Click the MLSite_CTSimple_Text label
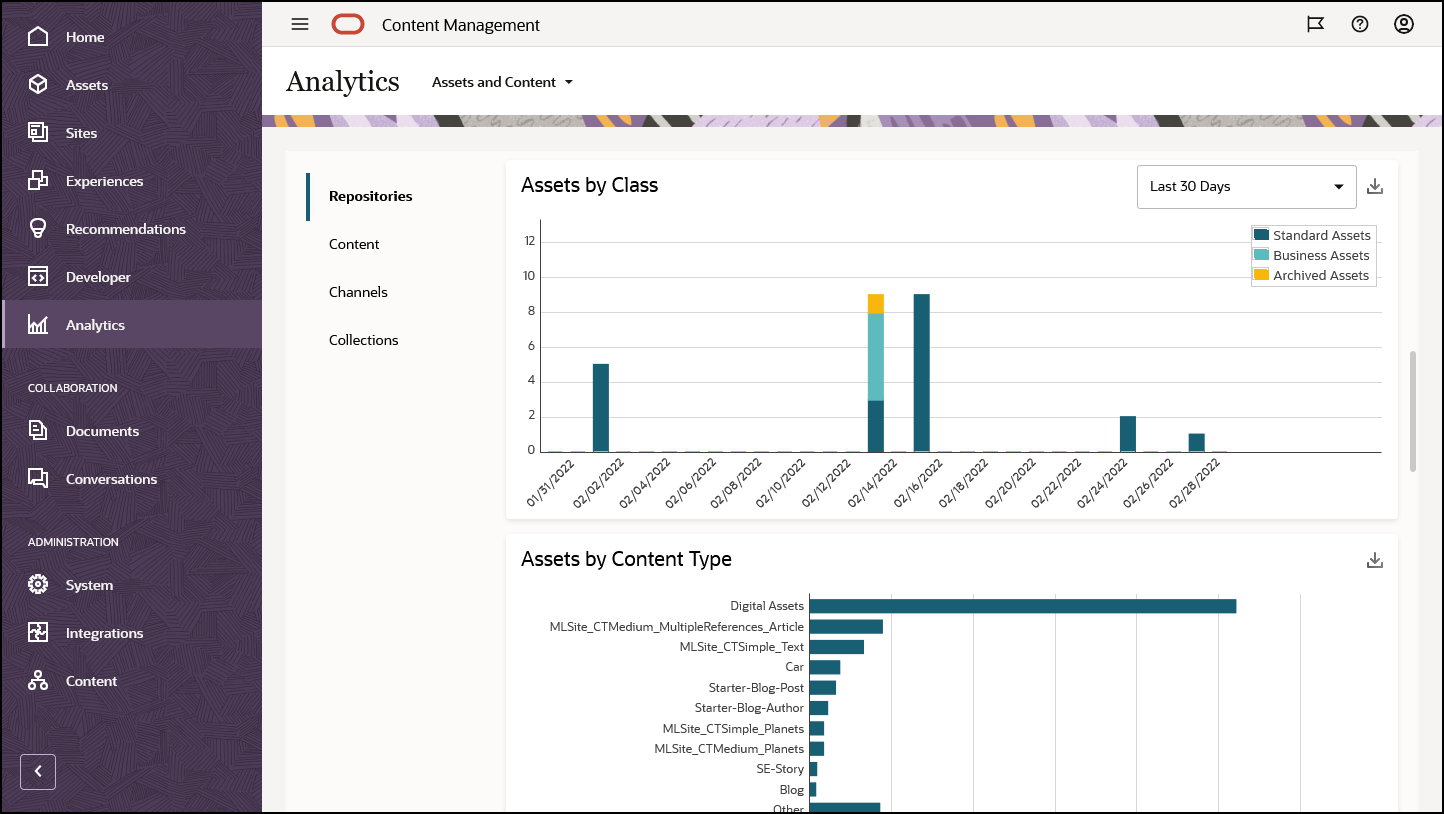 click(741, 647)
